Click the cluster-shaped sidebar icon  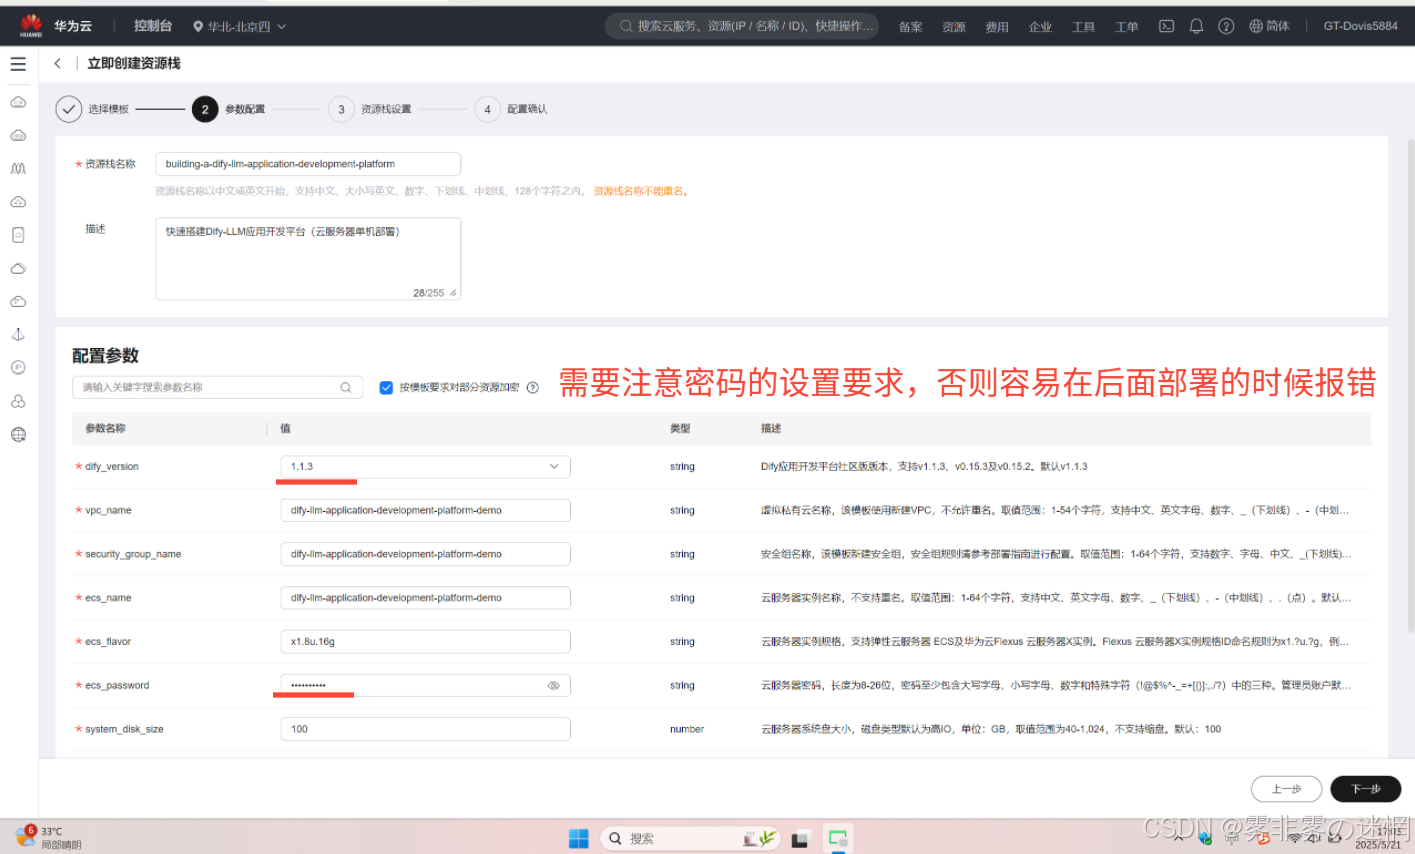point(18,401)
